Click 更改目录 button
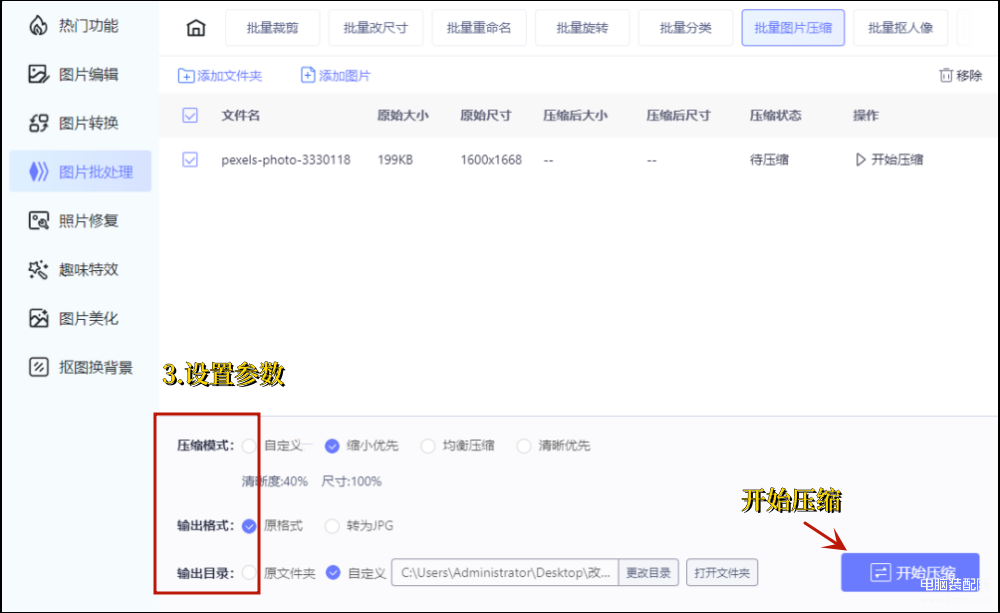Viewport: 1000px width, 613px height. 649,573
